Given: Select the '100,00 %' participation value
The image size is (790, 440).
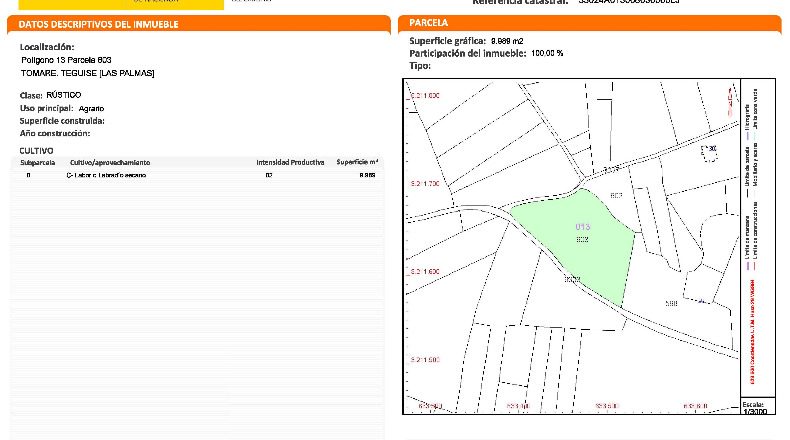Looking at the screenshot, I should pyautogui.click(x=547, y=53).
